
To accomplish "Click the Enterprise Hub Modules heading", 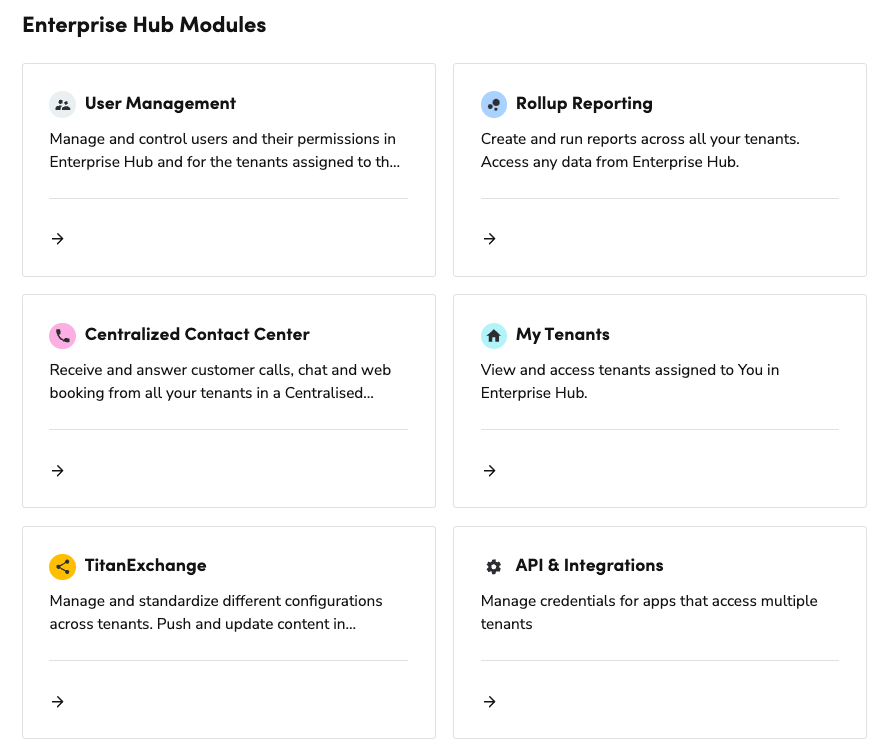I will [x=144, y=24].
